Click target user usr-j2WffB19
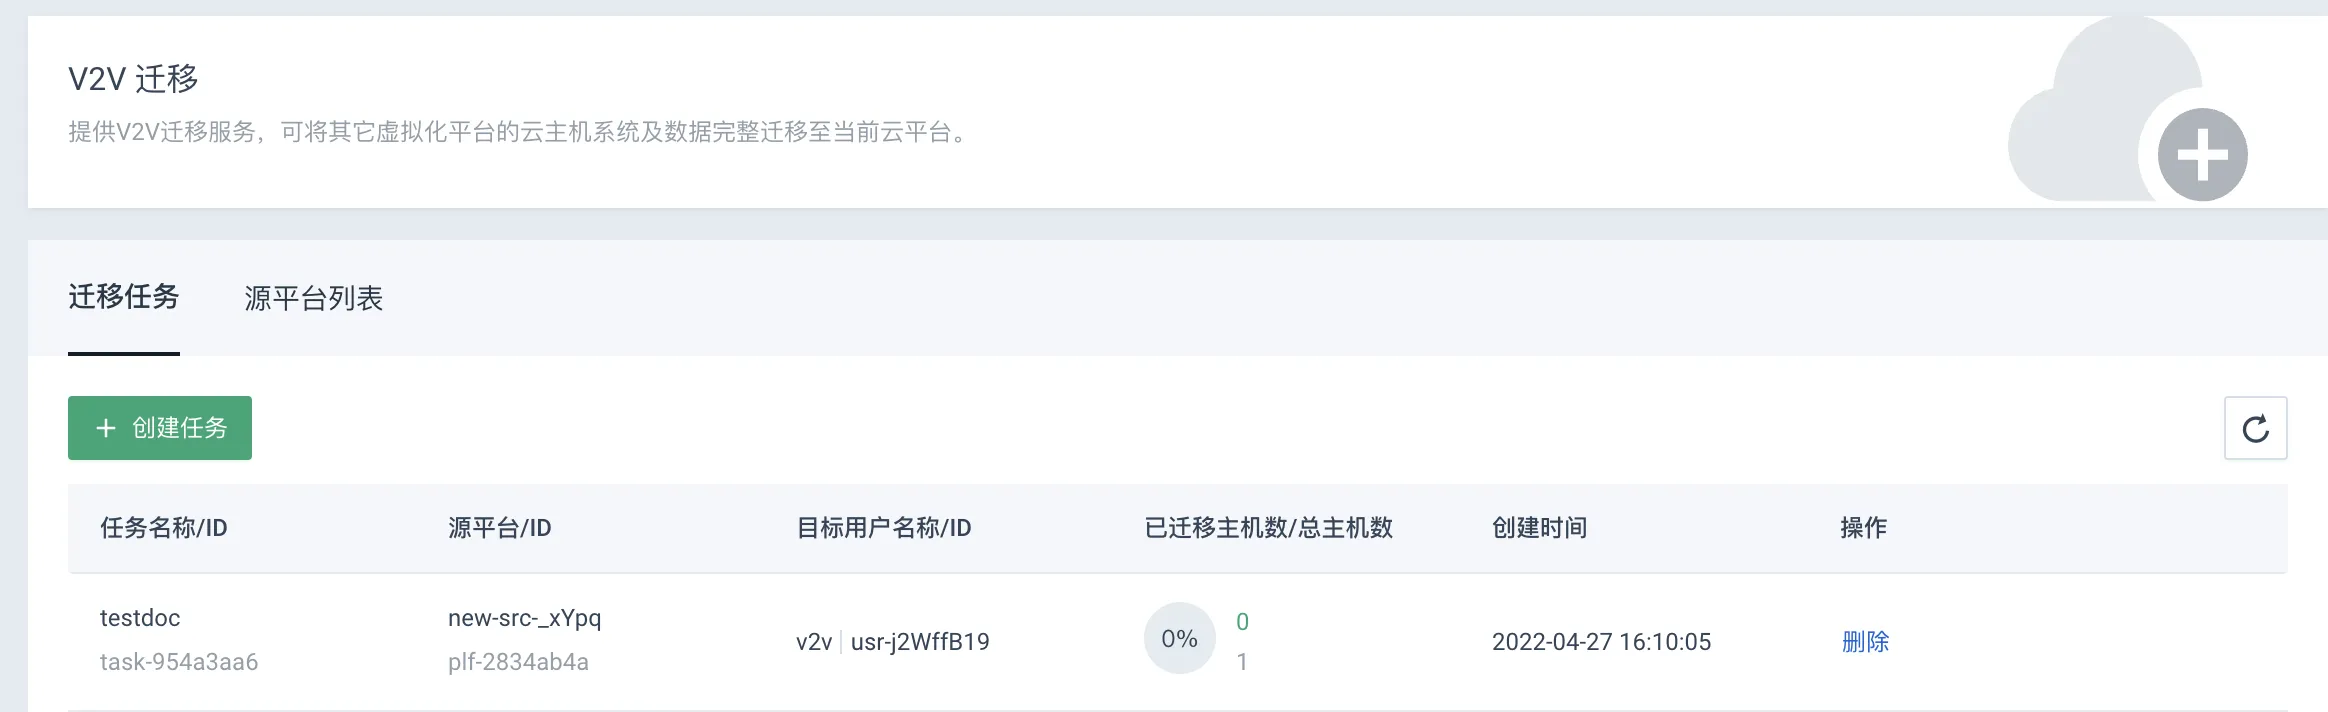The width and height of the screenshot is (2328, 712). coord(920,642)
